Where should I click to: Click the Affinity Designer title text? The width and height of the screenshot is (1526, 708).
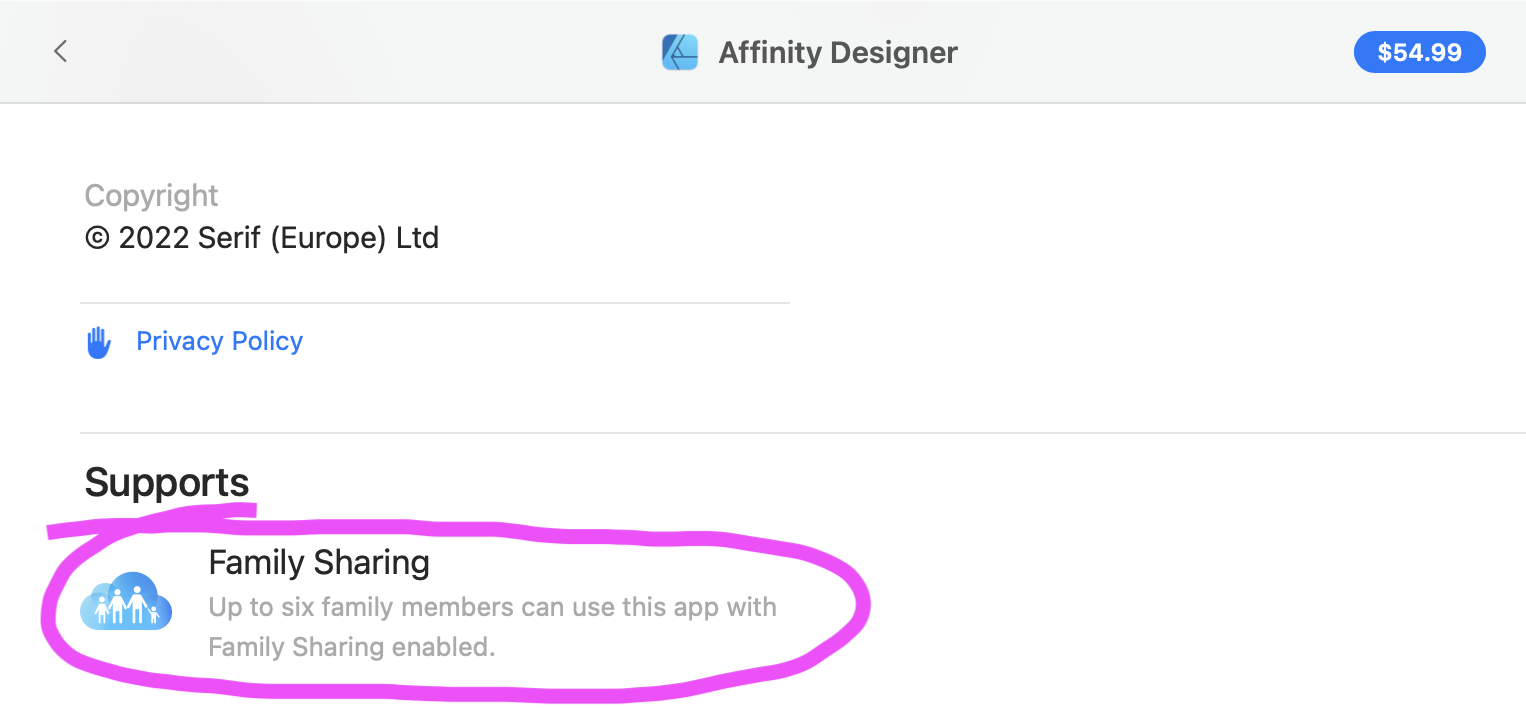(x=837, y=52)
